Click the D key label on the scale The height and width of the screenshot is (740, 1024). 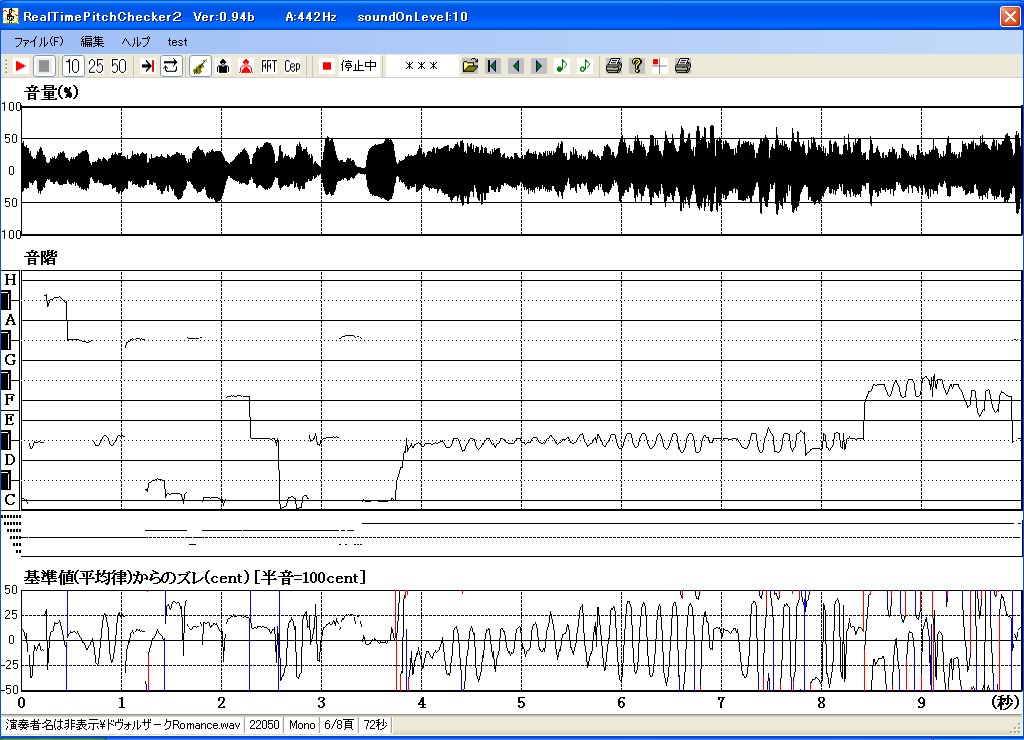10,460
